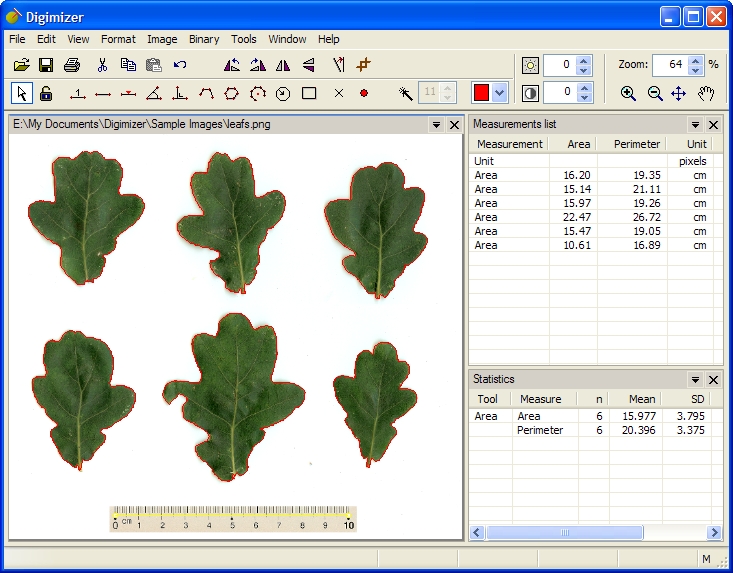Open the Tools menu

[244, 39]
